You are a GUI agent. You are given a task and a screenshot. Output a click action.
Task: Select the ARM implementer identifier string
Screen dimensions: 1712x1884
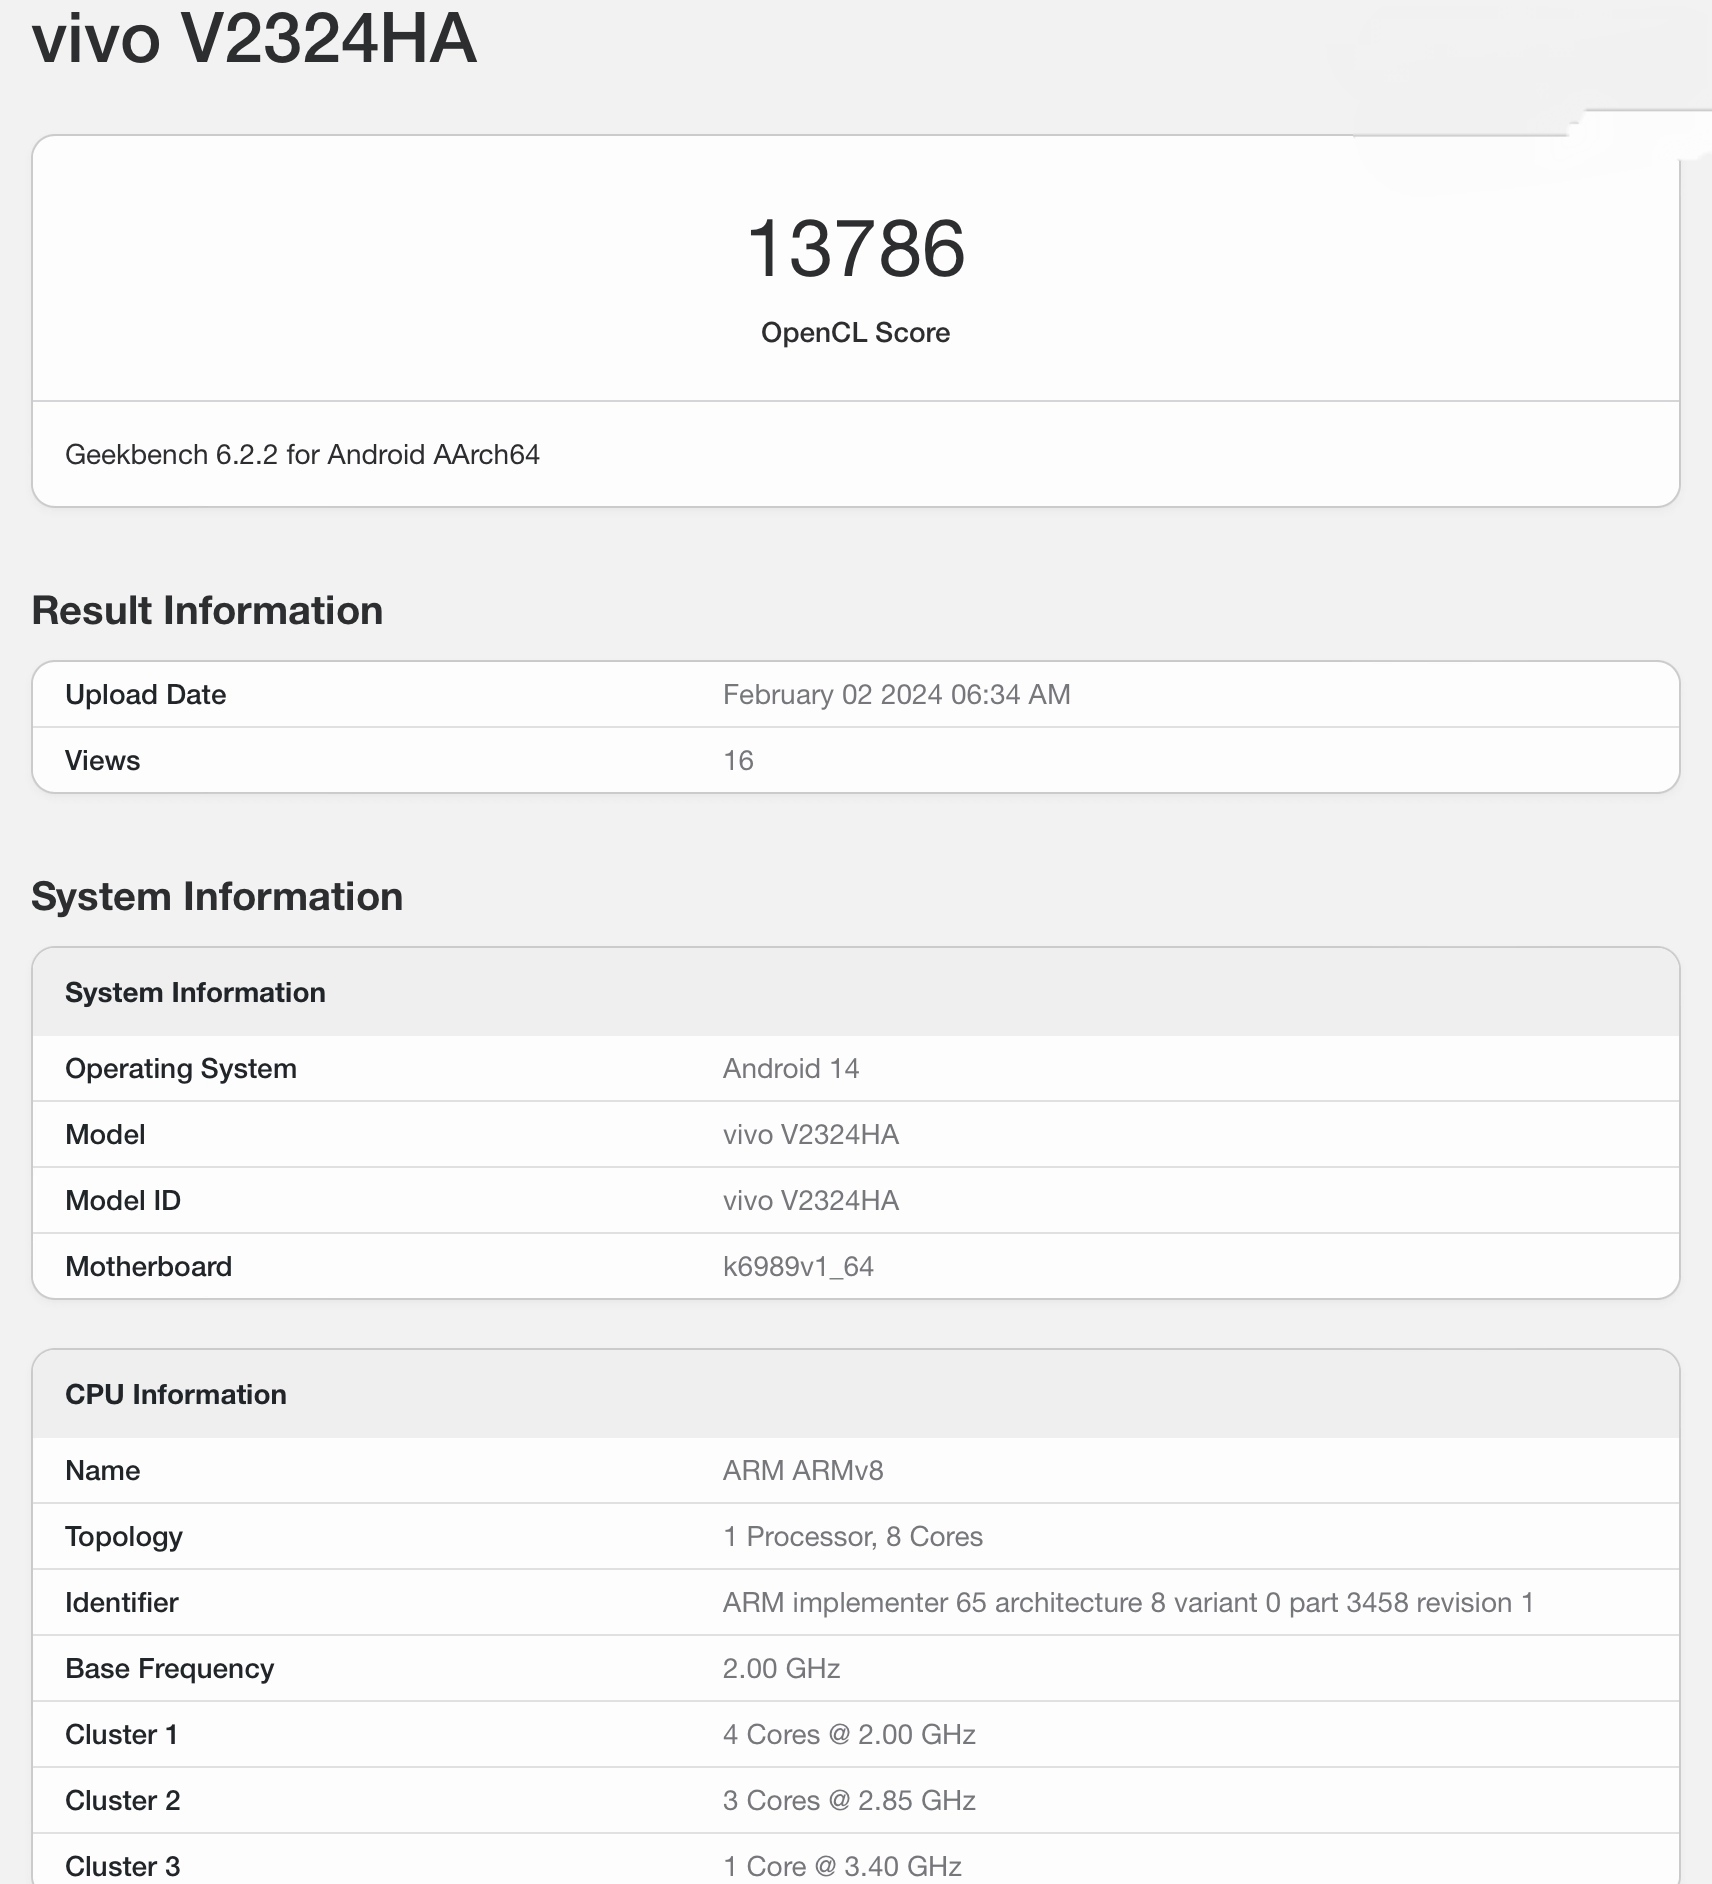(1127, 1603)
